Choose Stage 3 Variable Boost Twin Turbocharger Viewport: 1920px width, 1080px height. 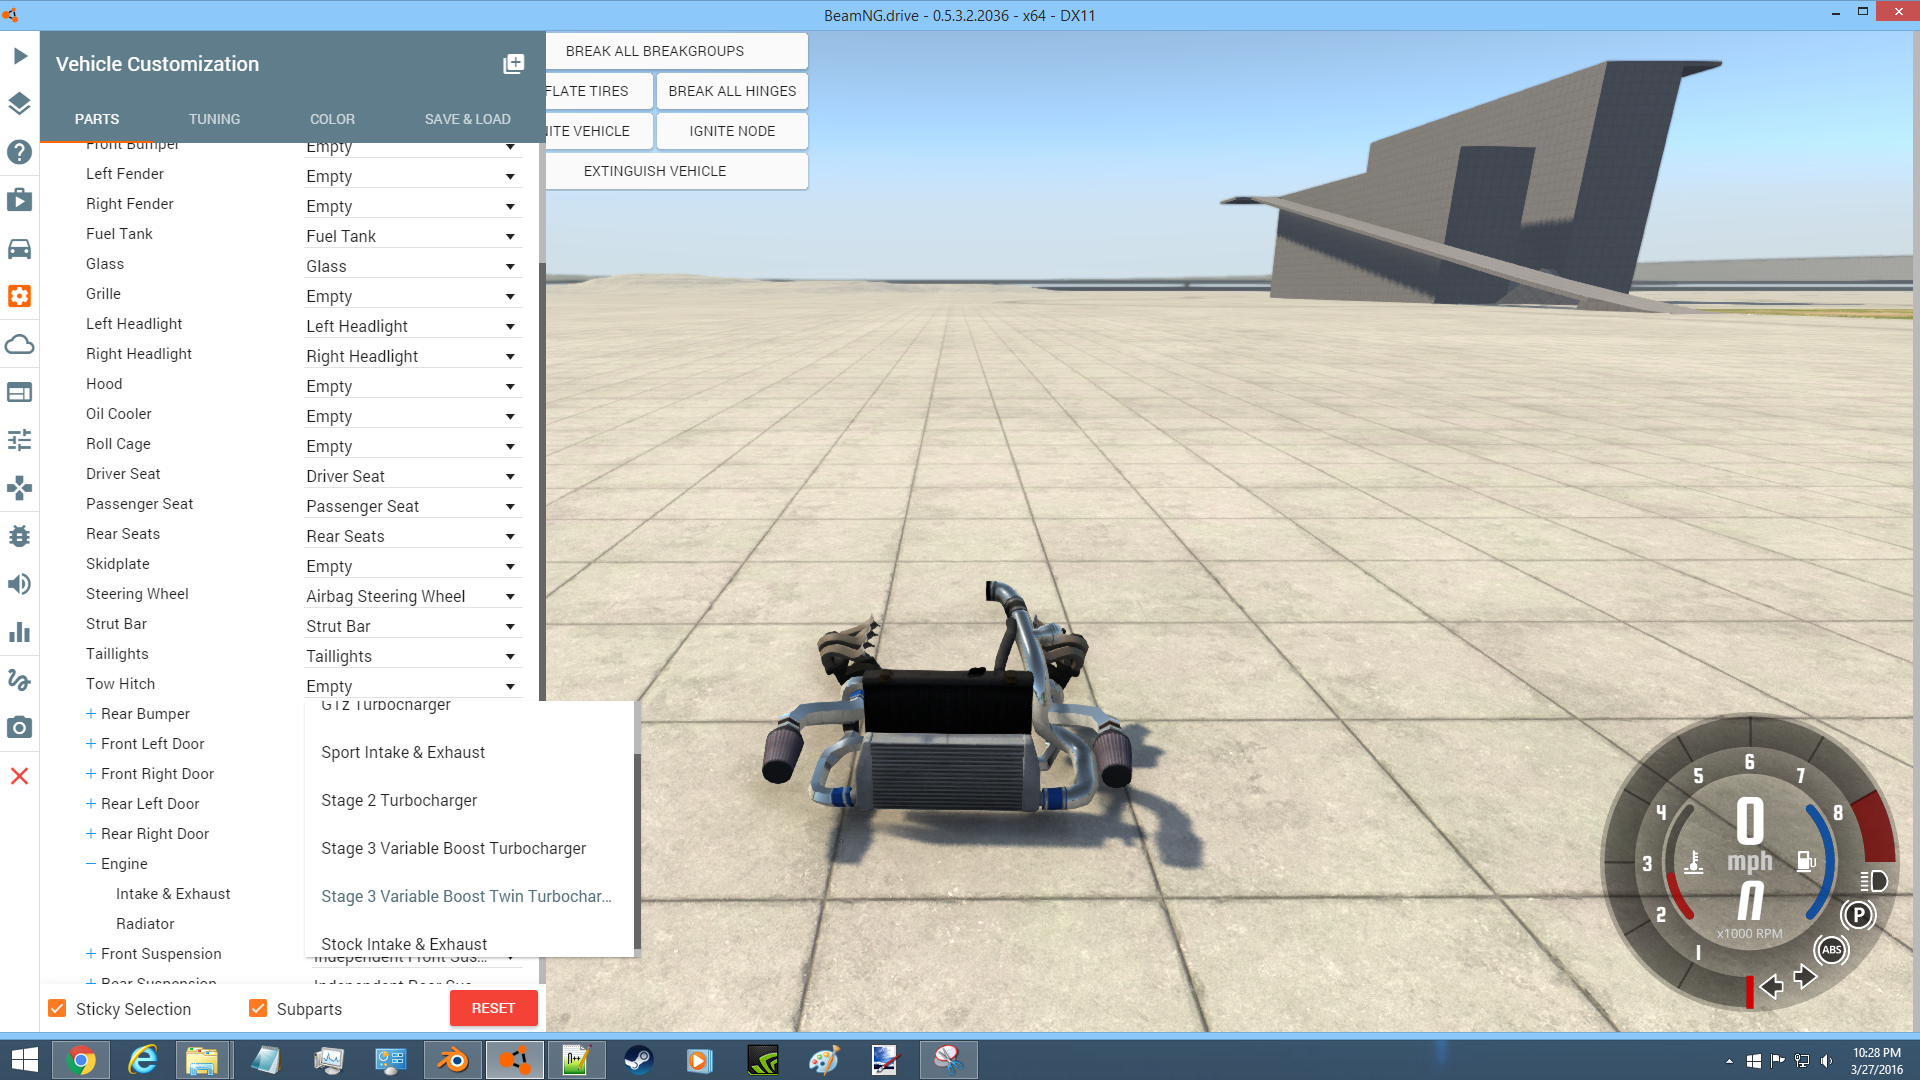pyautogui.click(x=469, y=896)
